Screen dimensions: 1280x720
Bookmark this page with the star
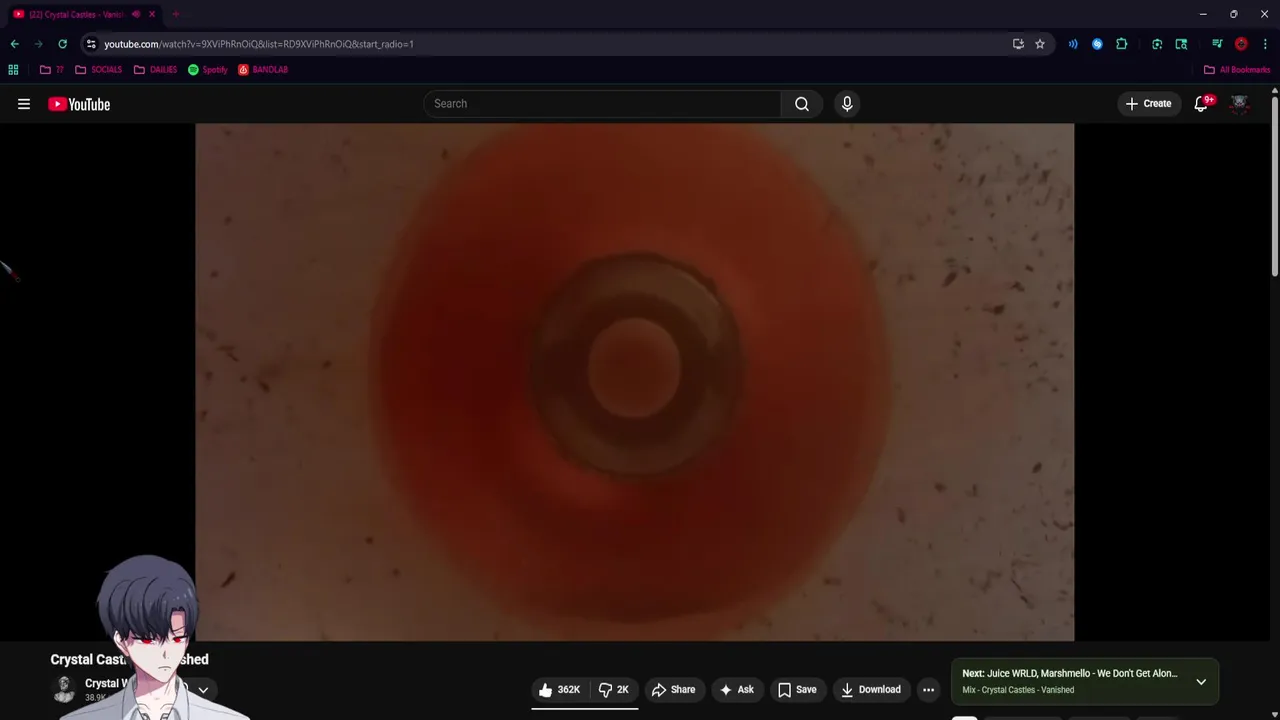pyautogui.click(x=1040, y=44)
